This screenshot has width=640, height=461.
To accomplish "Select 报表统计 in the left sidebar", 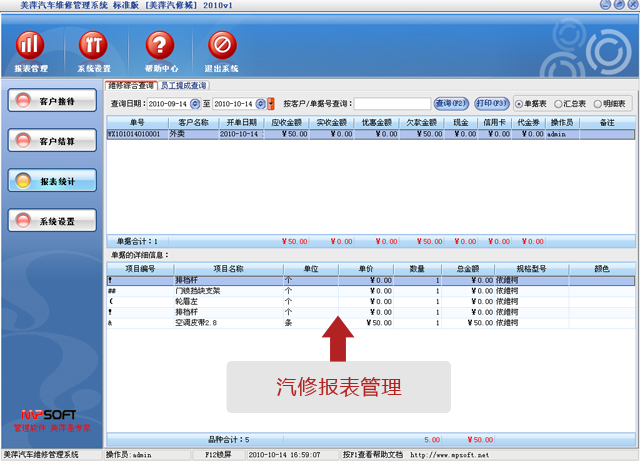I will [x=52, y=181].
